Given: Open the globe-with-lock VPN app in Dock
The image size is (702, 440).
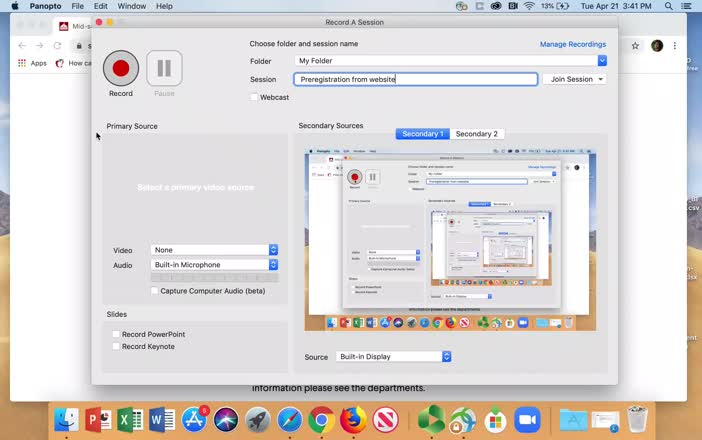Looking at the screenshot, I should [463, 420].
